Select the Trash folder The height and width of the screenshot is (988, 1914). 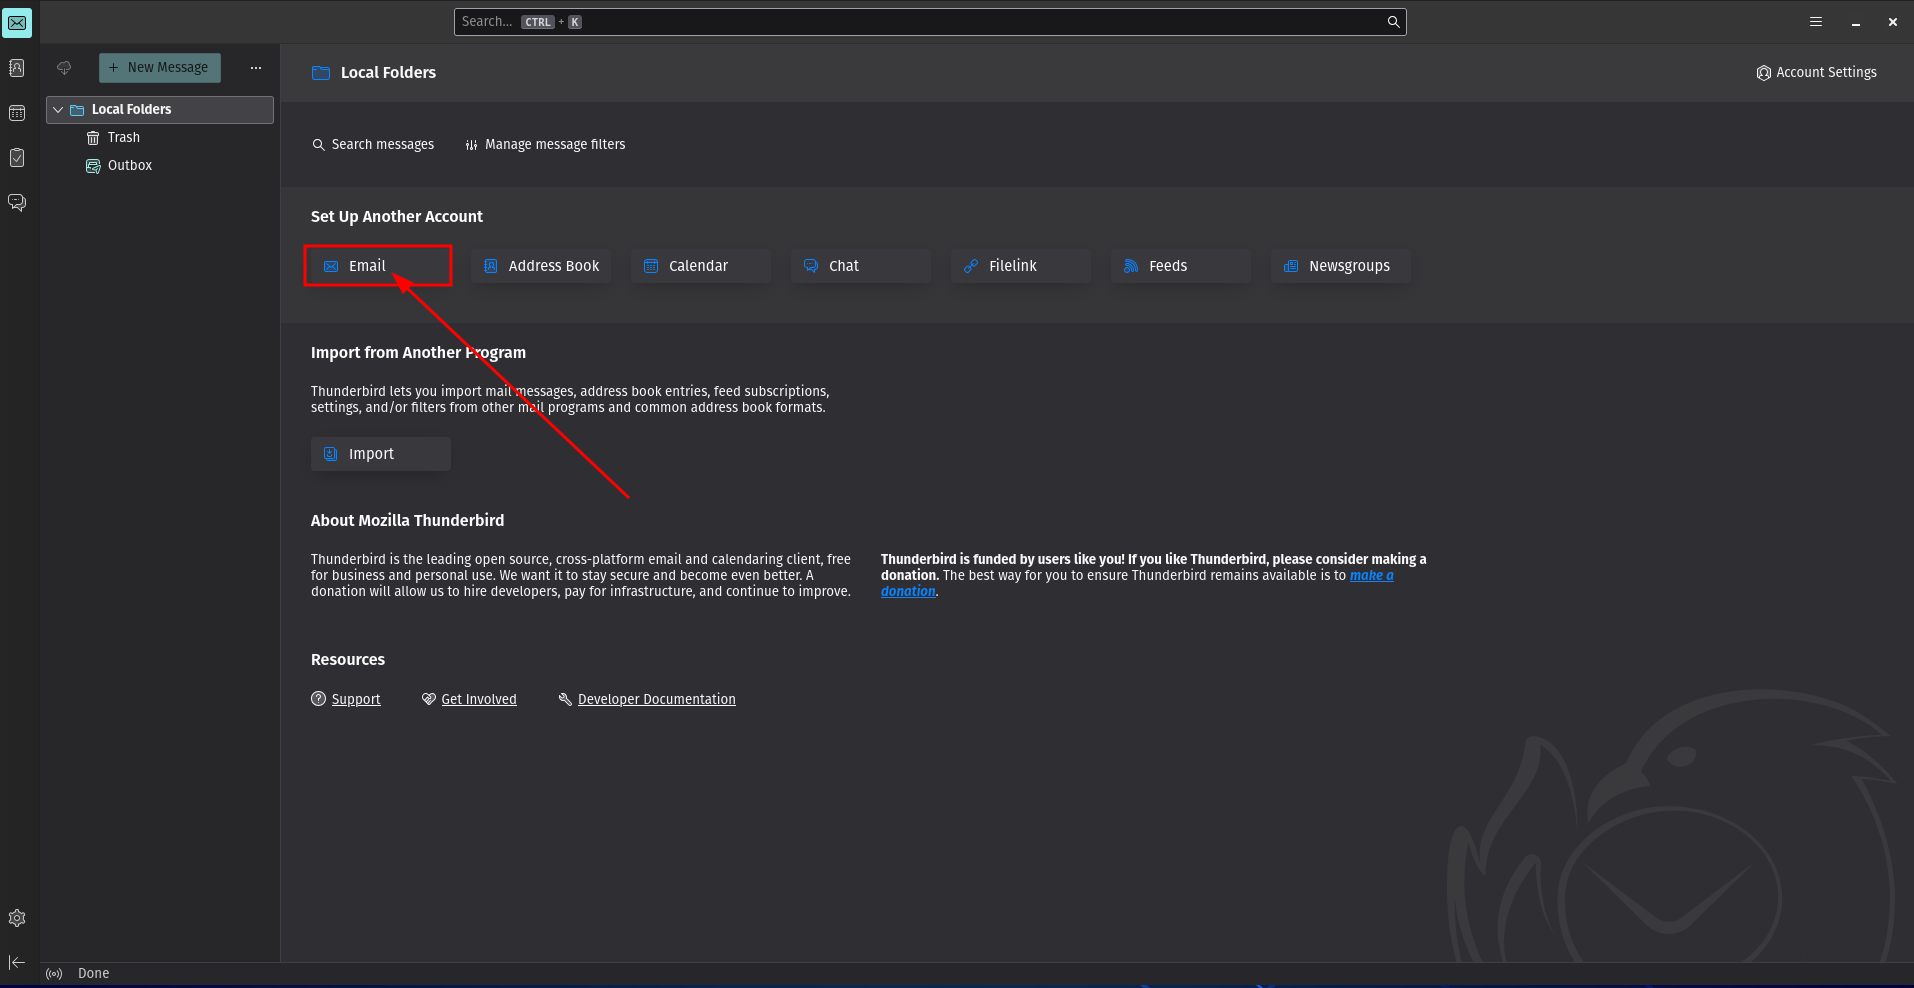(123, 138)
